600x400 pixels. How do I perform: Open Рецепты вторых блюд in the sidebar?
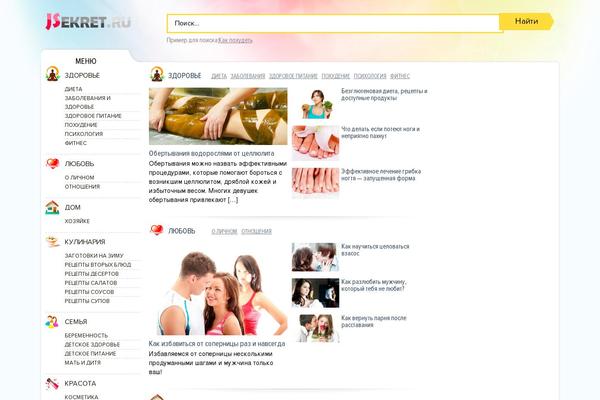tap(98, 264)
